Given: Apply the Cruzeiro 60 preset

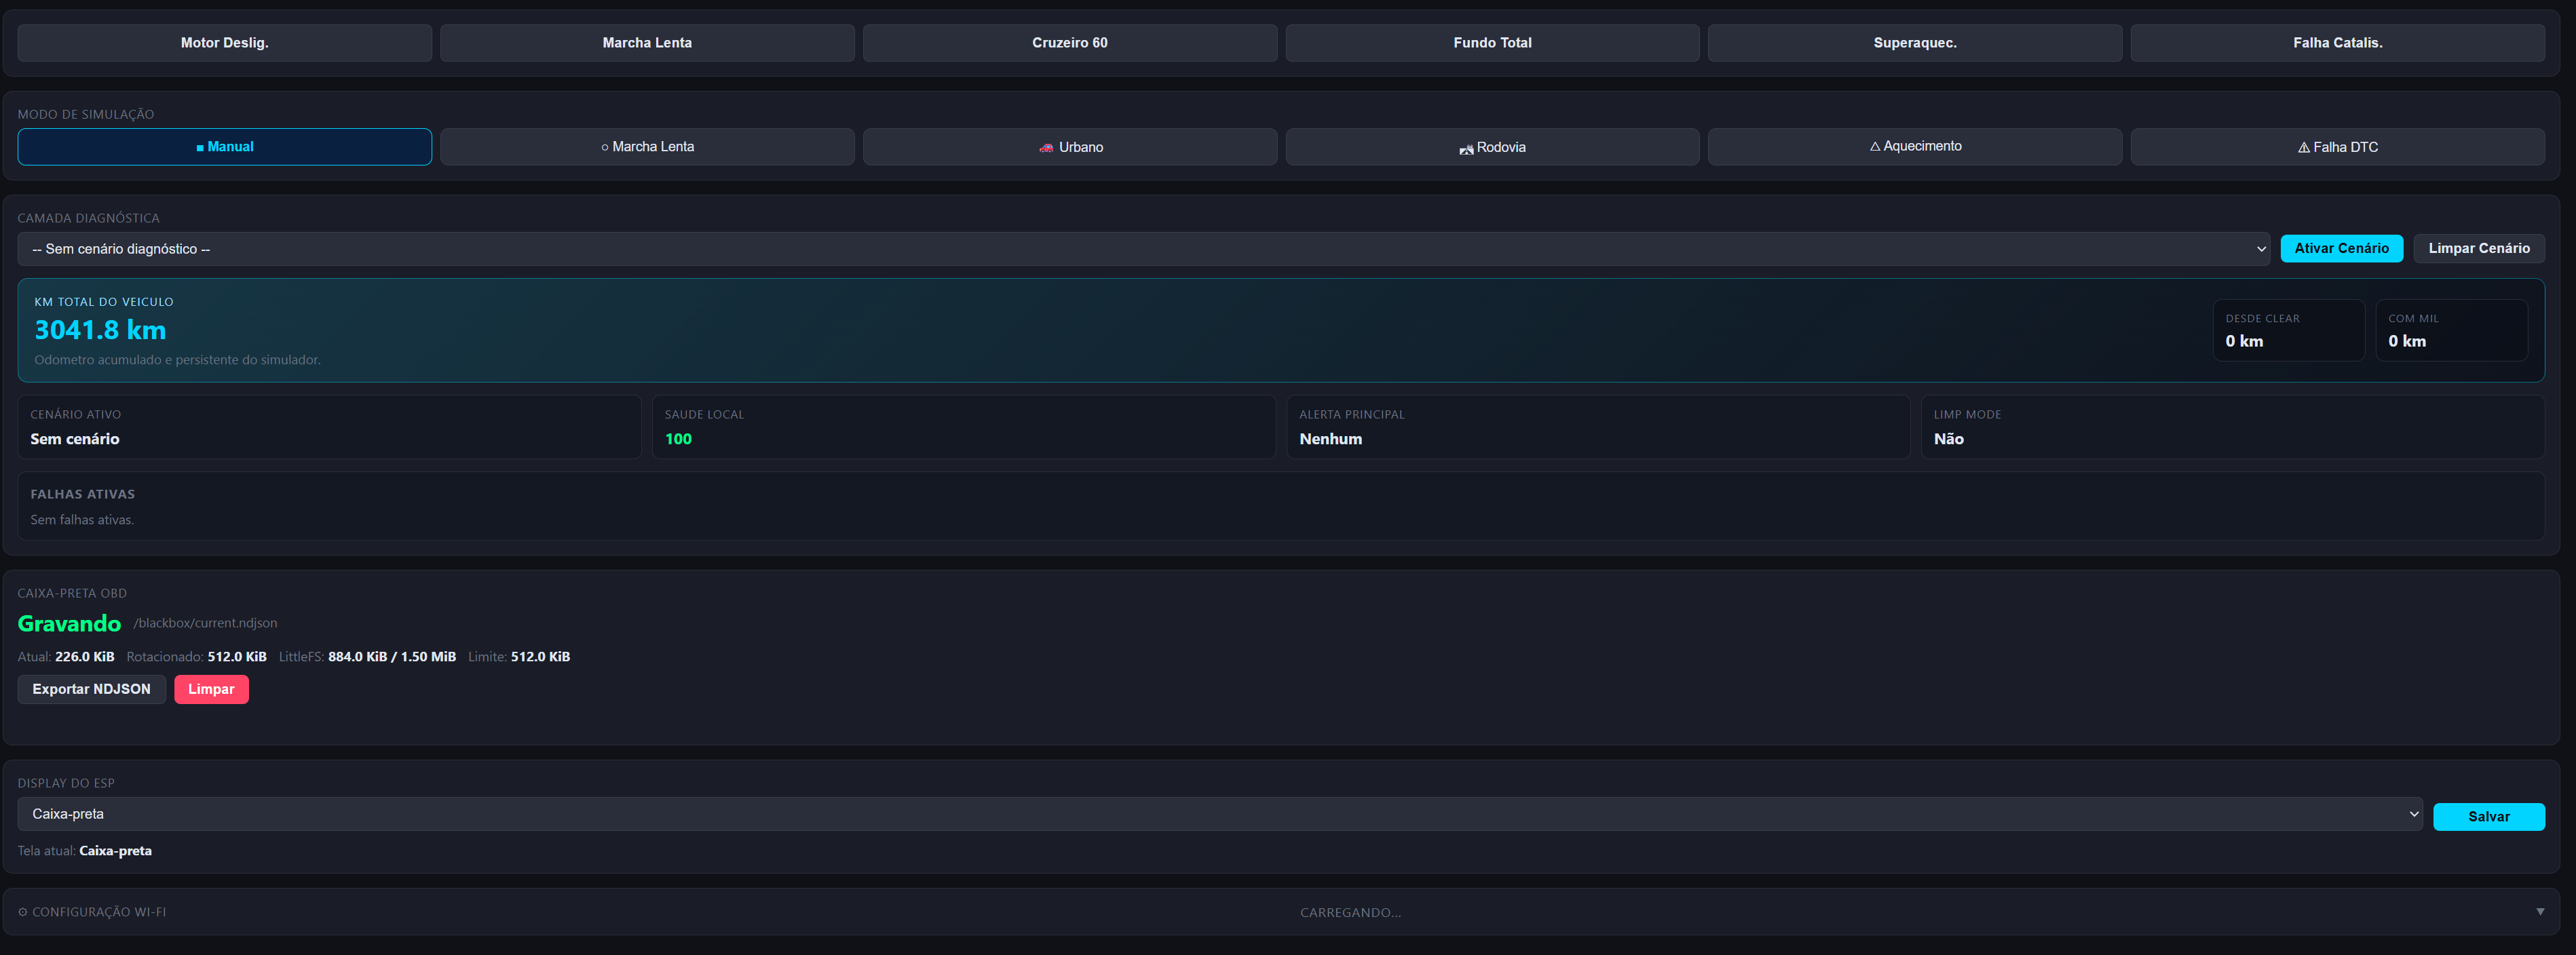Looking at the screenshot, I should [1070, 43].
